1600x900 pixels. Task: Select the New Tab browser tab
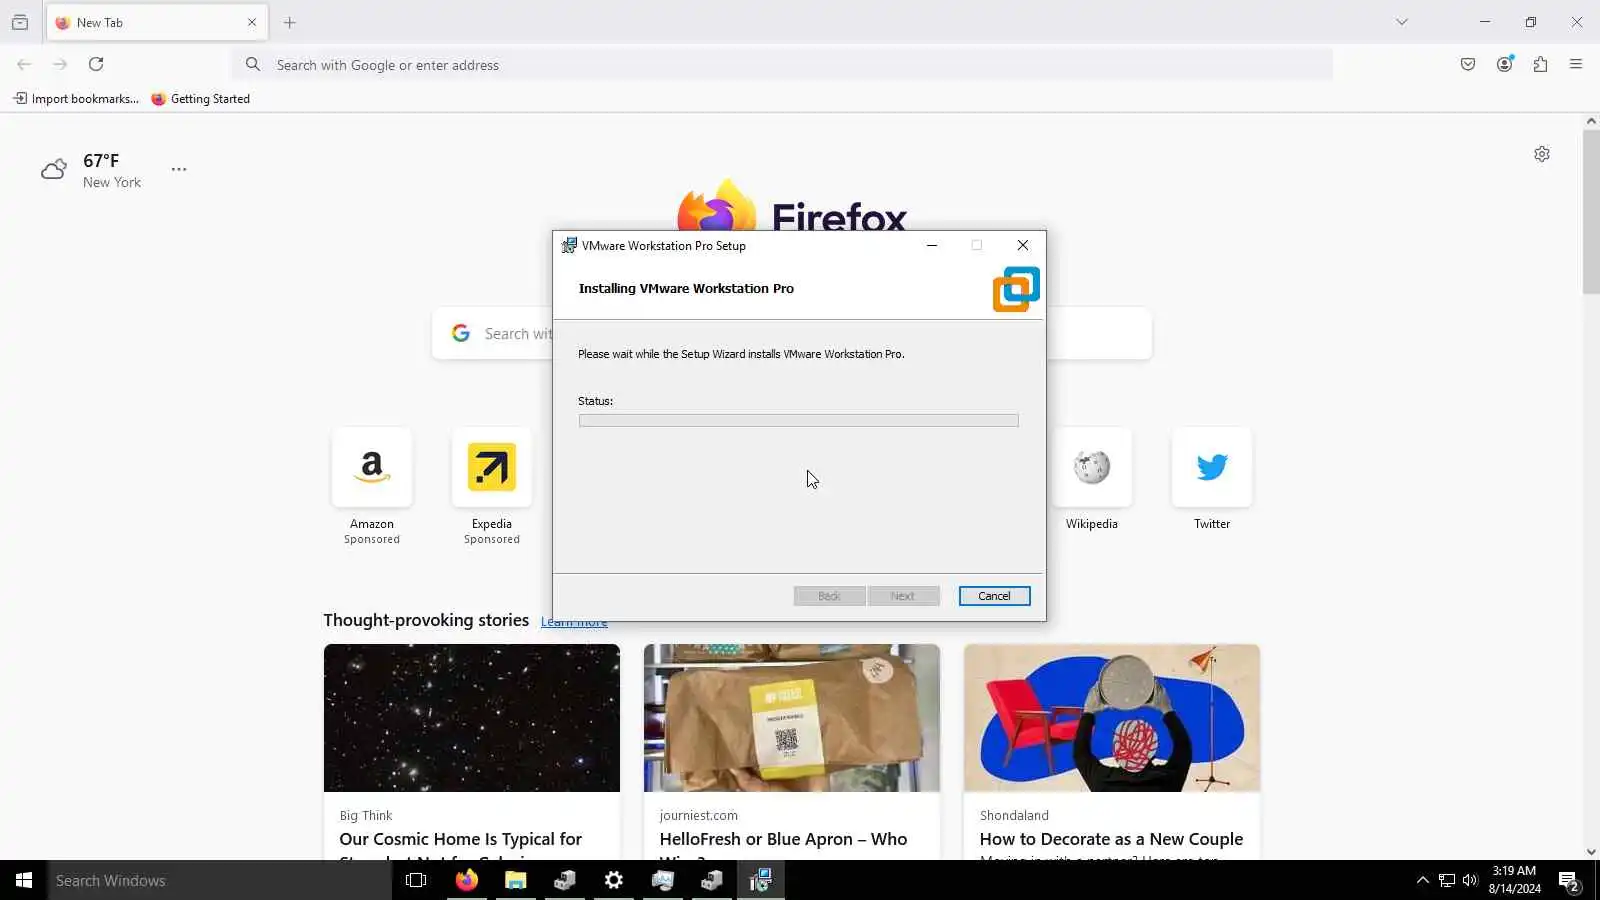pos(156,23)
